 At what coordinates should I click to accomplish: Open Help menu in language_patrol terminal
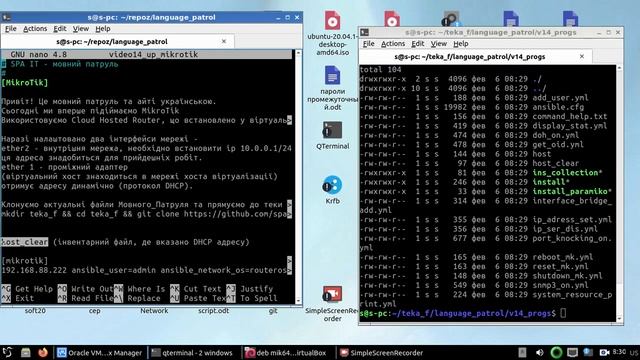tap(102, 29)
